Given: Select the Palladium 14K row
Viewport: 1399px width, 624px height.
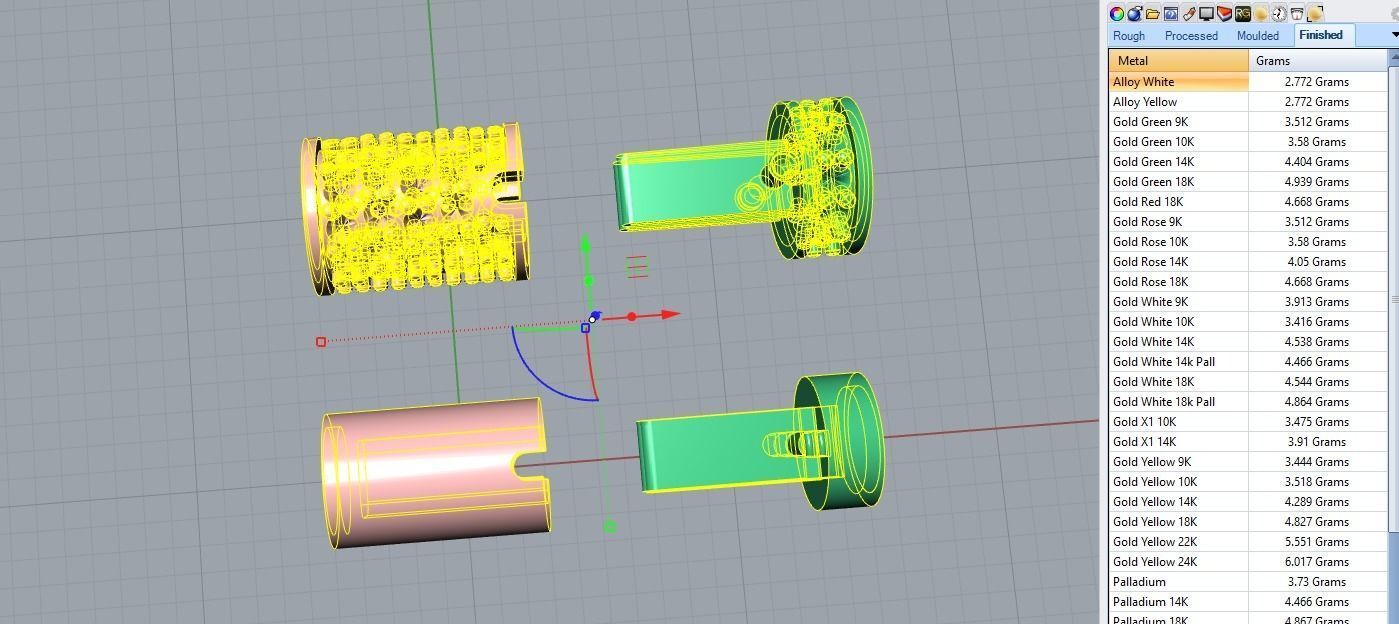Looking at the screenshot, I should click(x=1248, y=602).
